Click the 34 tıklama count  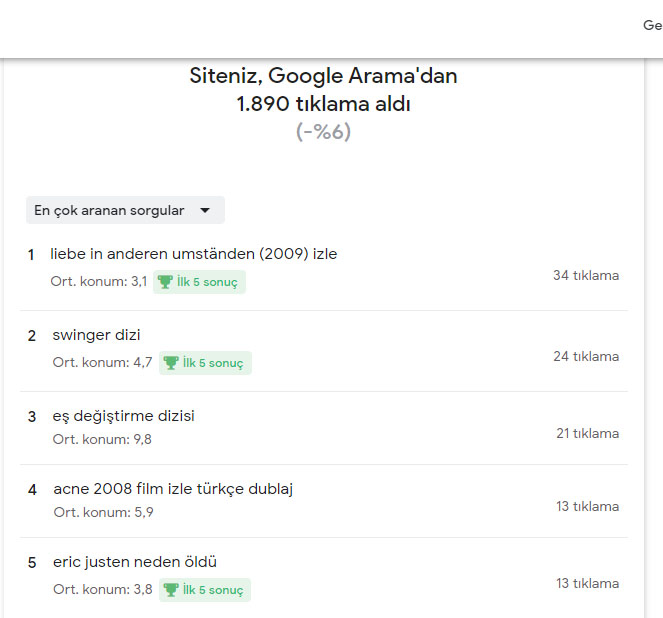586,276
